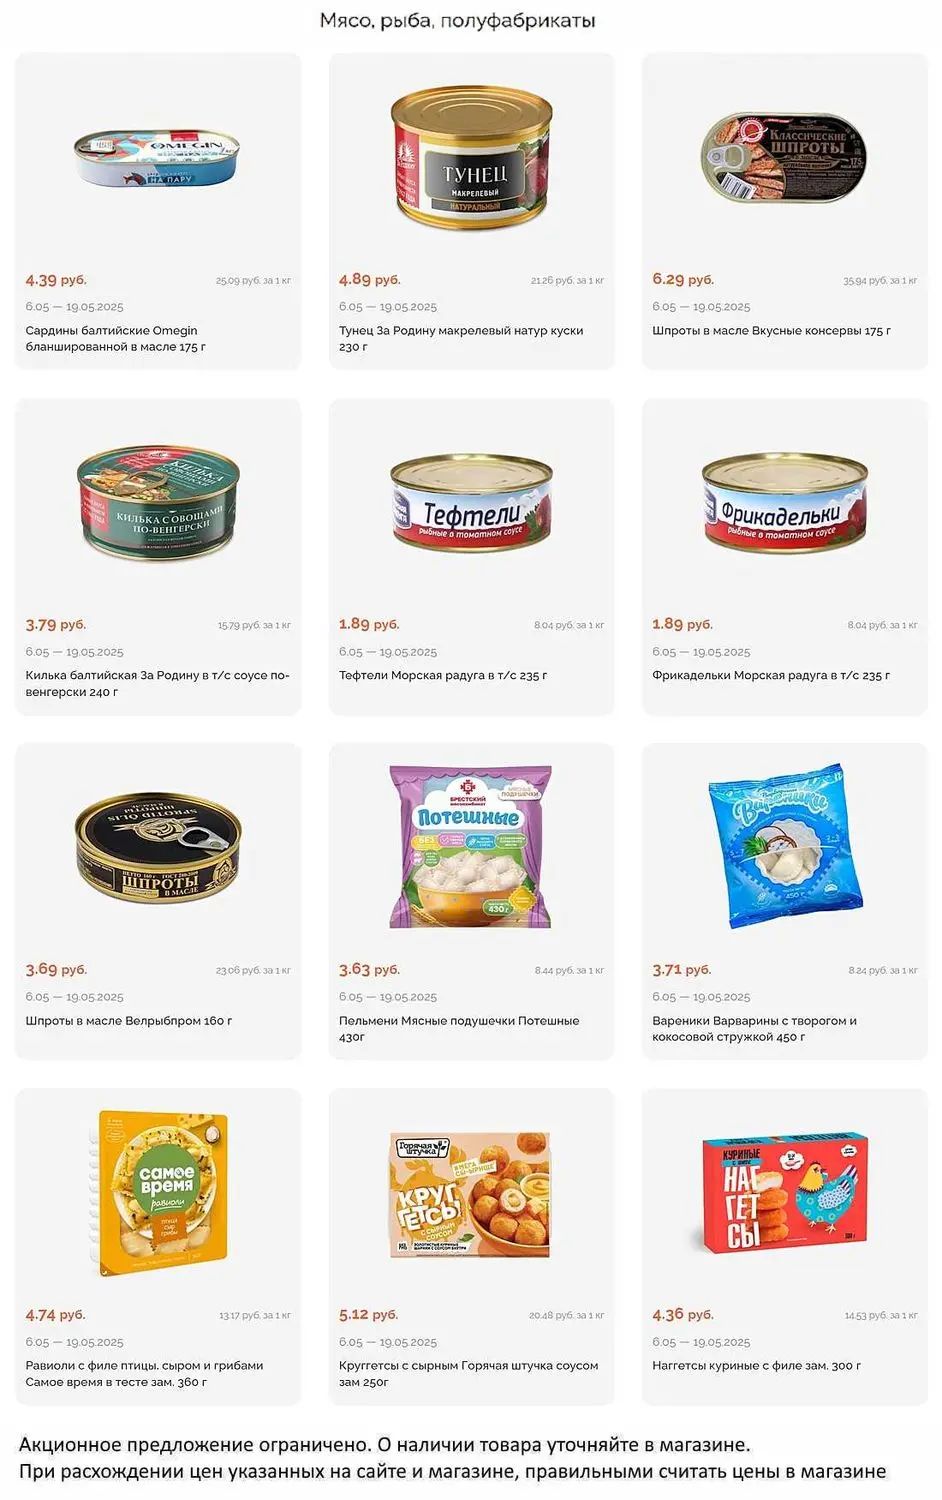Screen dimensions: 942x1500
Task: Open the Килька с овощами по-венгерски can image
Action: click(158, 502)
